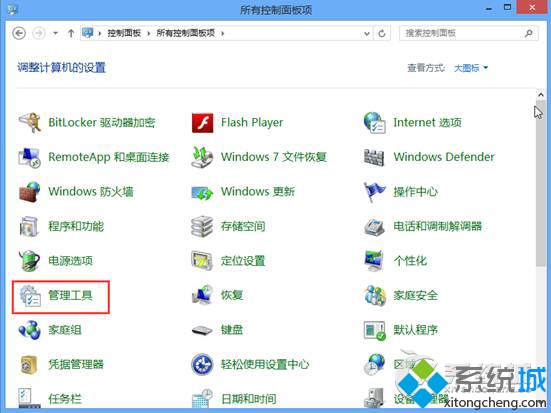This screenshot has width=551, height=413.
Task: Open Windows 7 文件恢复 icon
Action: 202,157
